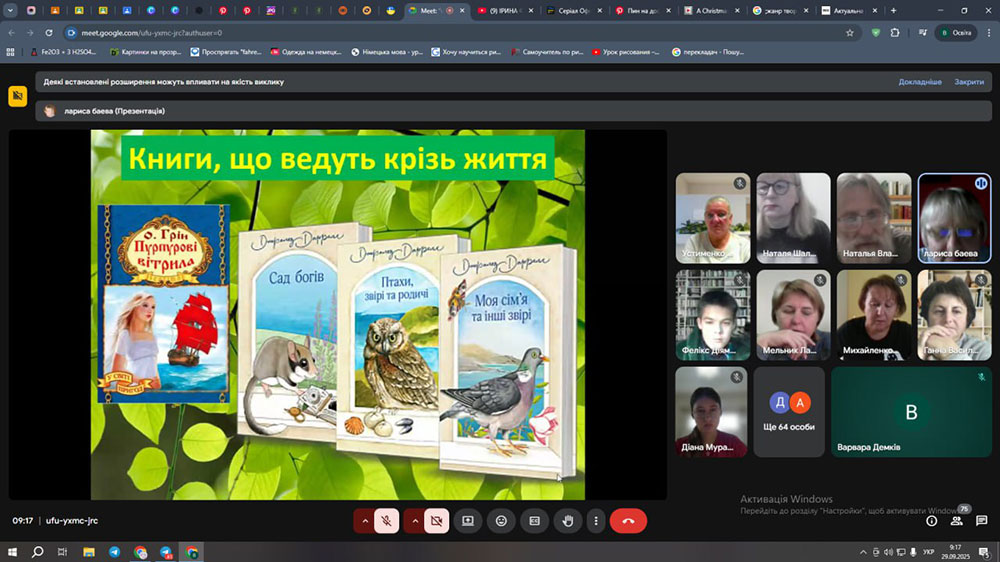This screenshot has width=1000, height=562.
Task: Select Ганна Васил... participant tile
Action: point(954,315)
